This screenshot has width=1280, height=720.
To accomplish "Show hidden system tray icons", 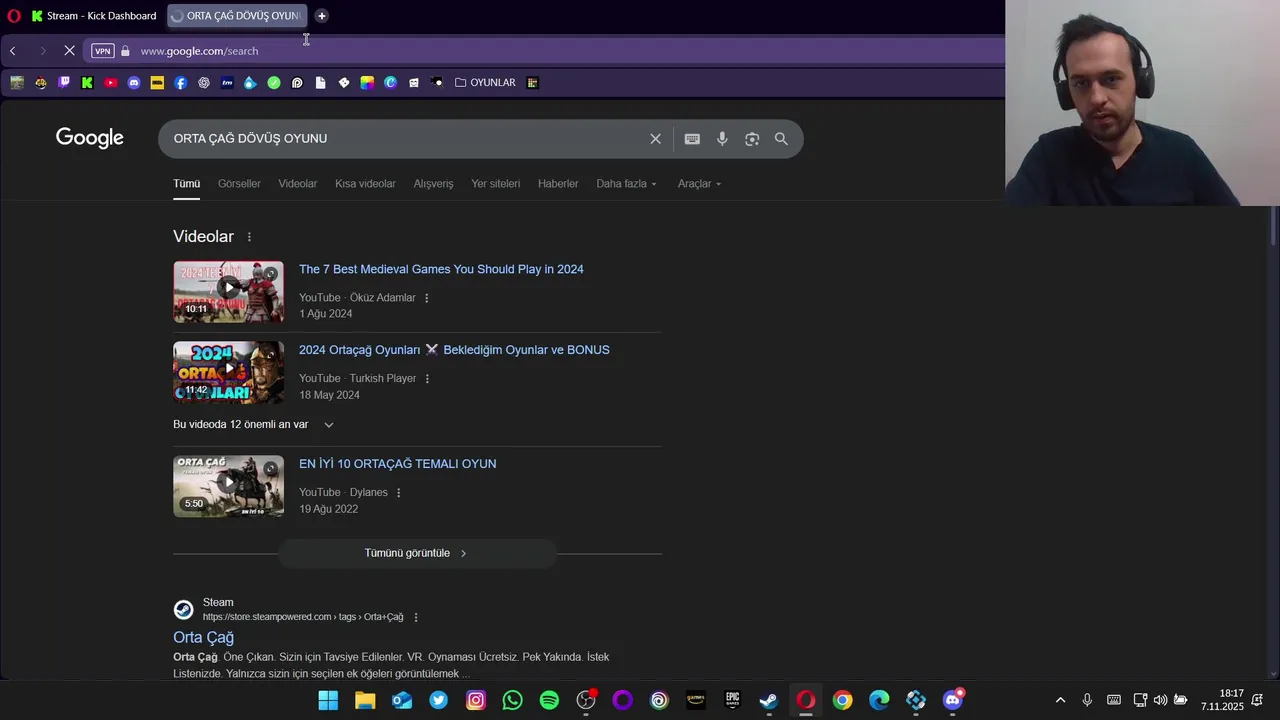I will pos(1060,701).
